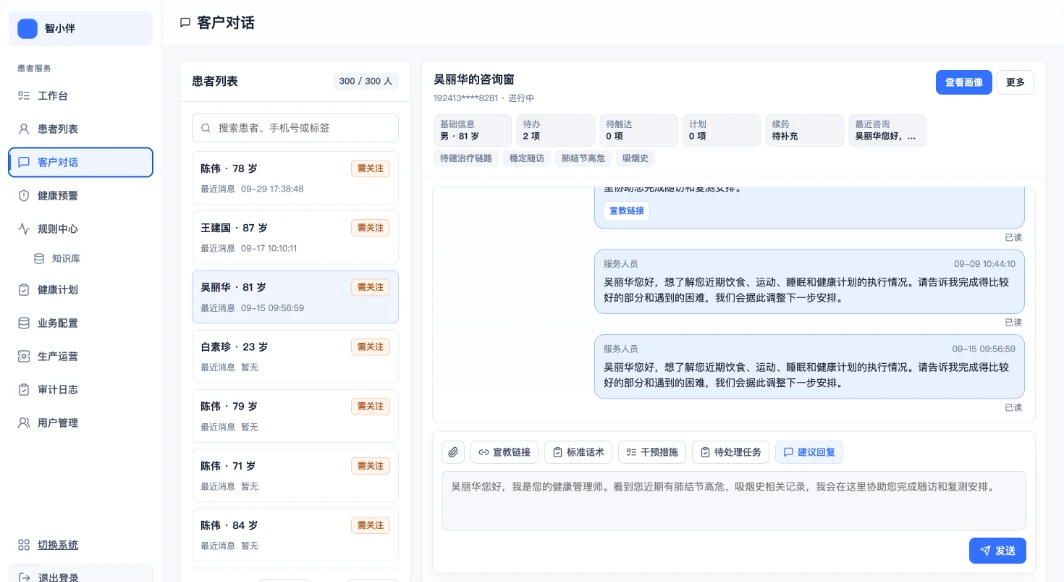1064x582 pixels.
Task: Select patient 陈伟 · 79 岁
Action: click(295, 416)
